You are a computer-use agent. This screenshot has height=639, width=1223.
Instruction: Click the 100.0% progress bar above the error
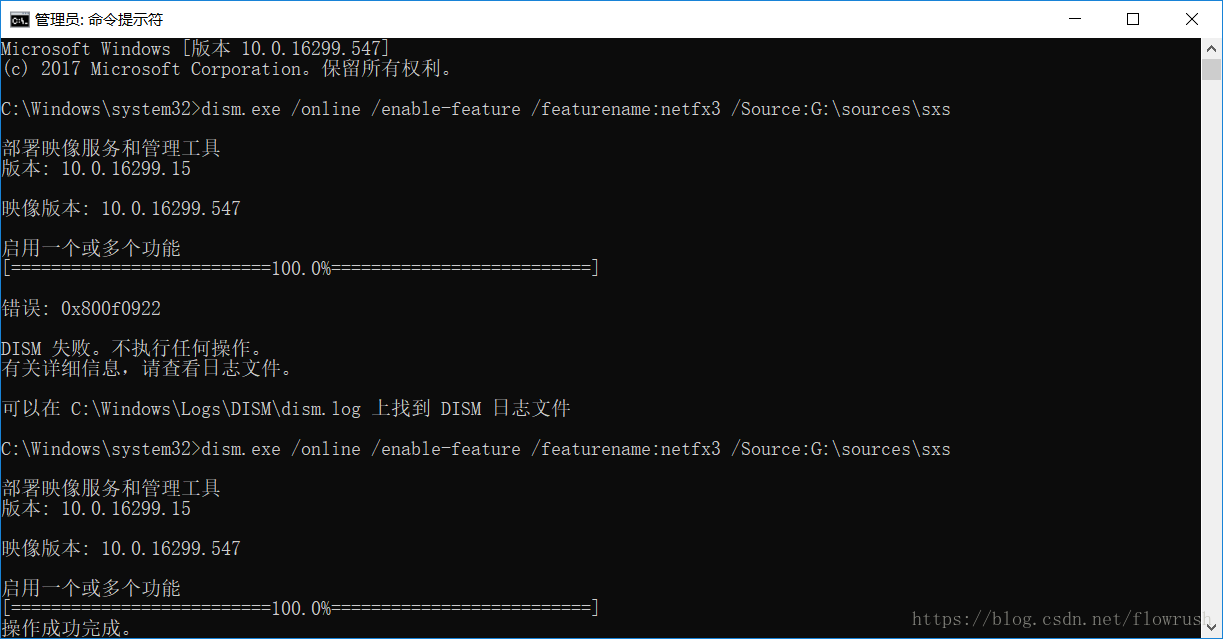tap(301, 268)
